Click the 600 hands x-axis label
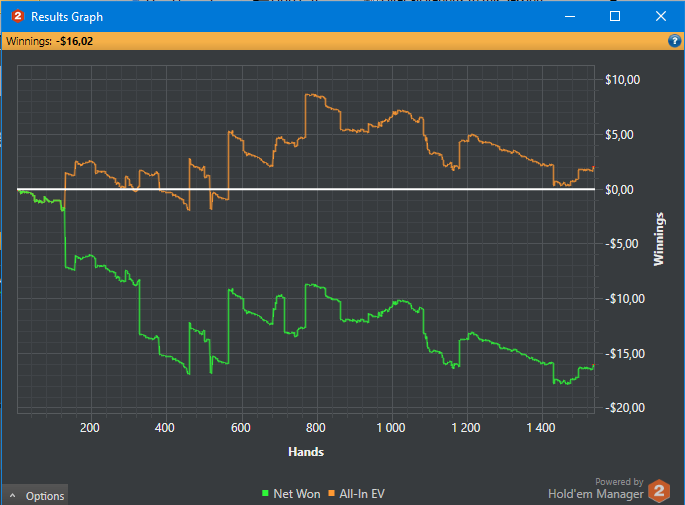Viewport: 685px width, 505px height. click(x=241, y=428)
